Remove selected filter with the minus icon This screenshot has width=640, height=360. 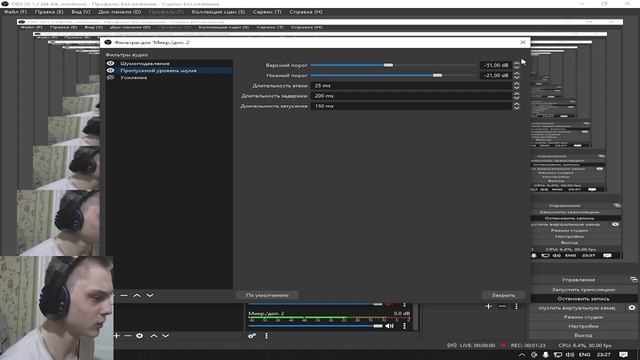124,295
